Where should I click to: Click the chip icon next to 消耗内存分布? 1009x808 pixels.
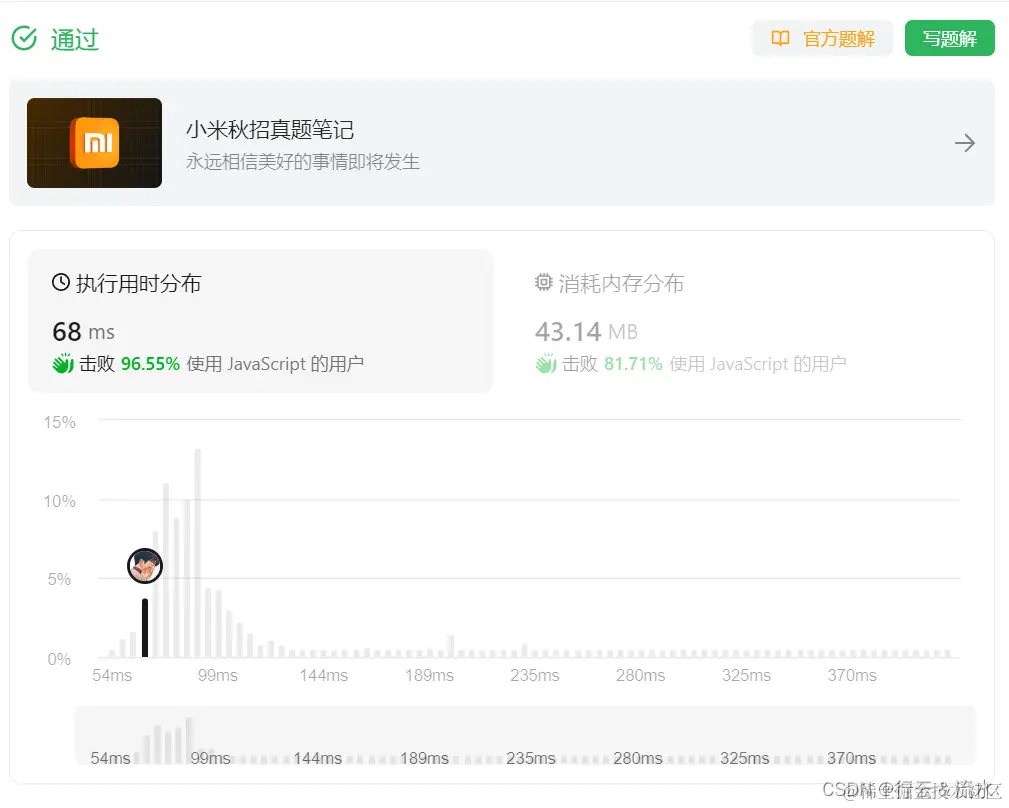544,282
